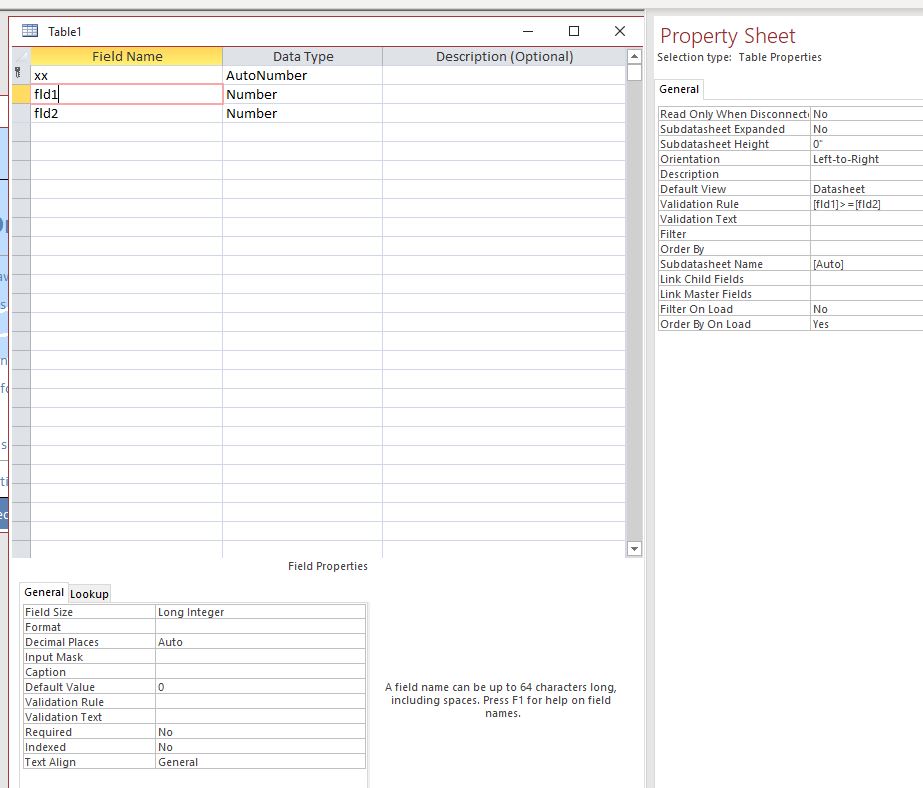Open the Number data type for fld1
Image resolution: width=923 pixels, height=788 pixels.
click(303, 94)
